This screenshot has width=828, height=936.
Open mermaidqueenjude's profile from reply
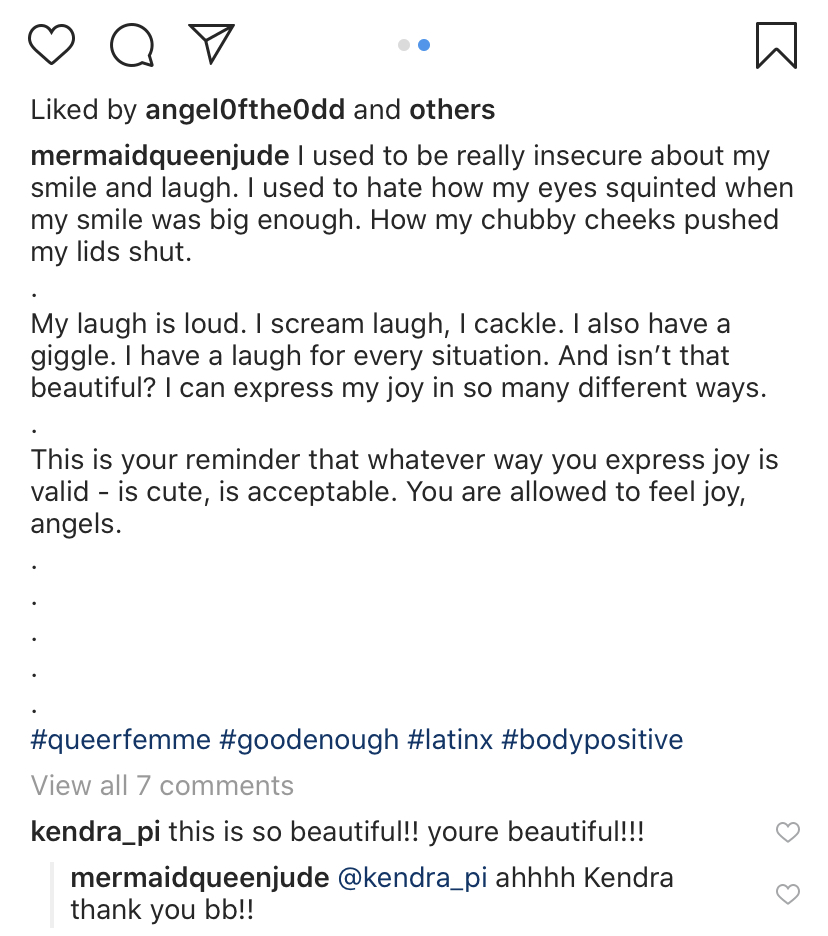(200, 878)
